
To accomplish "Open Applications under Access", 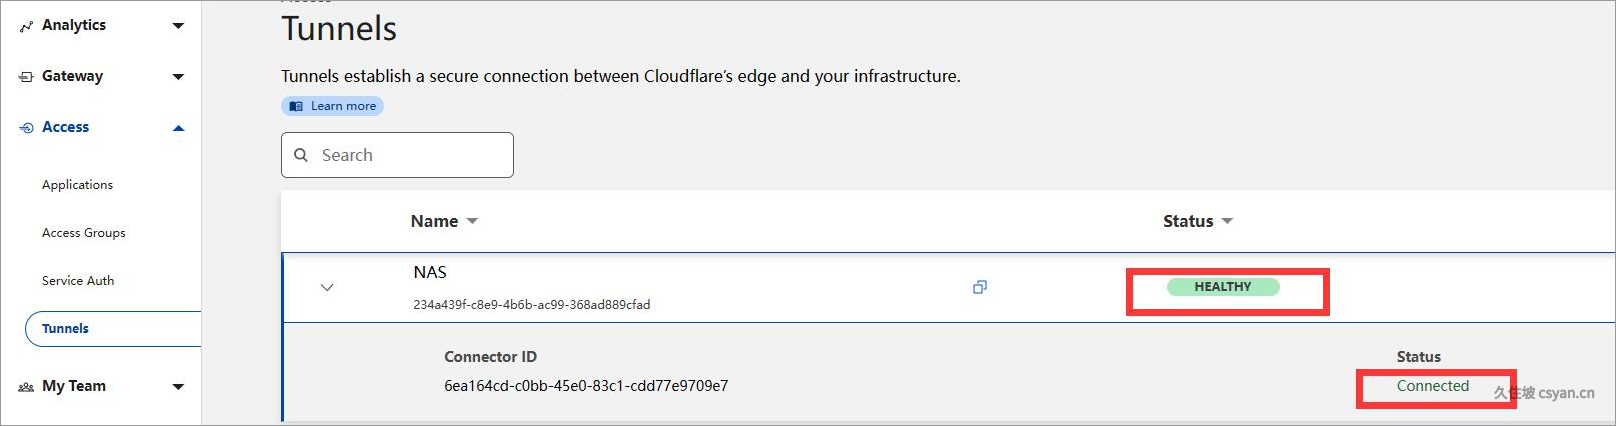I will (x=77, y=185).
